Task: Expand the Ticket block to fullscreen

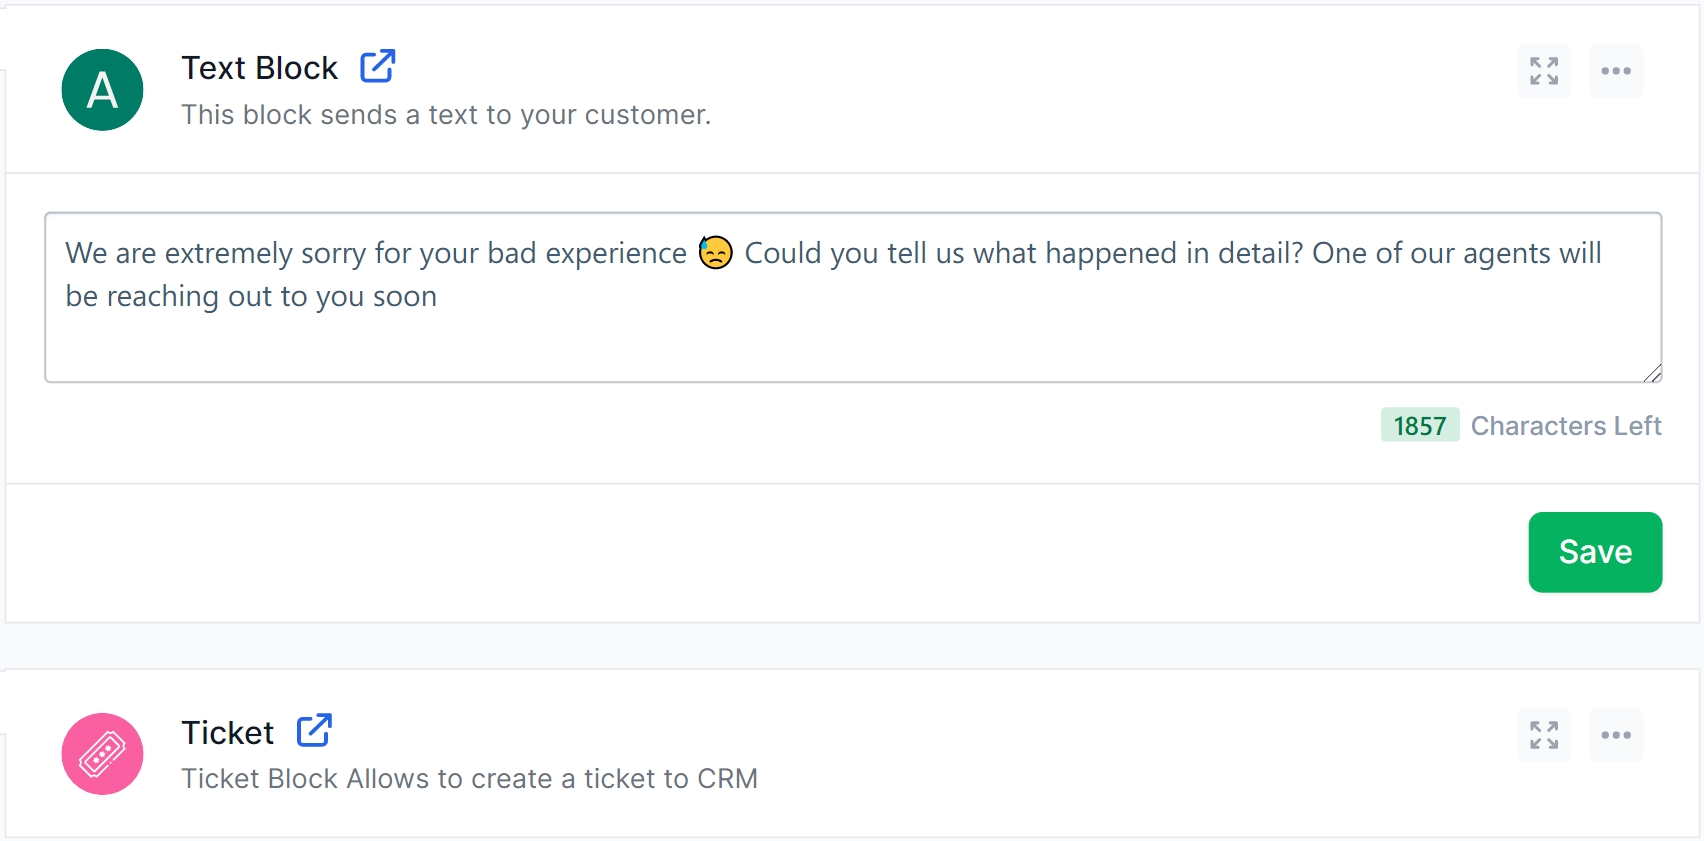Action: [1544, 735]
